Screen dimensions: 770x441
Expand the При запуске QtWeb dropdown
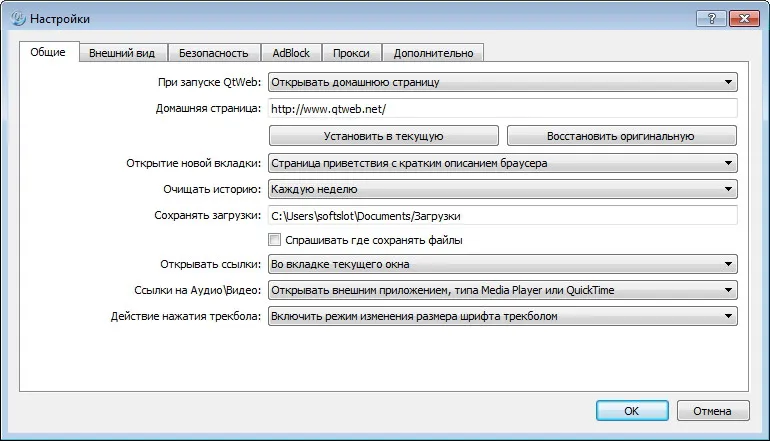click(x=502, y=82)
